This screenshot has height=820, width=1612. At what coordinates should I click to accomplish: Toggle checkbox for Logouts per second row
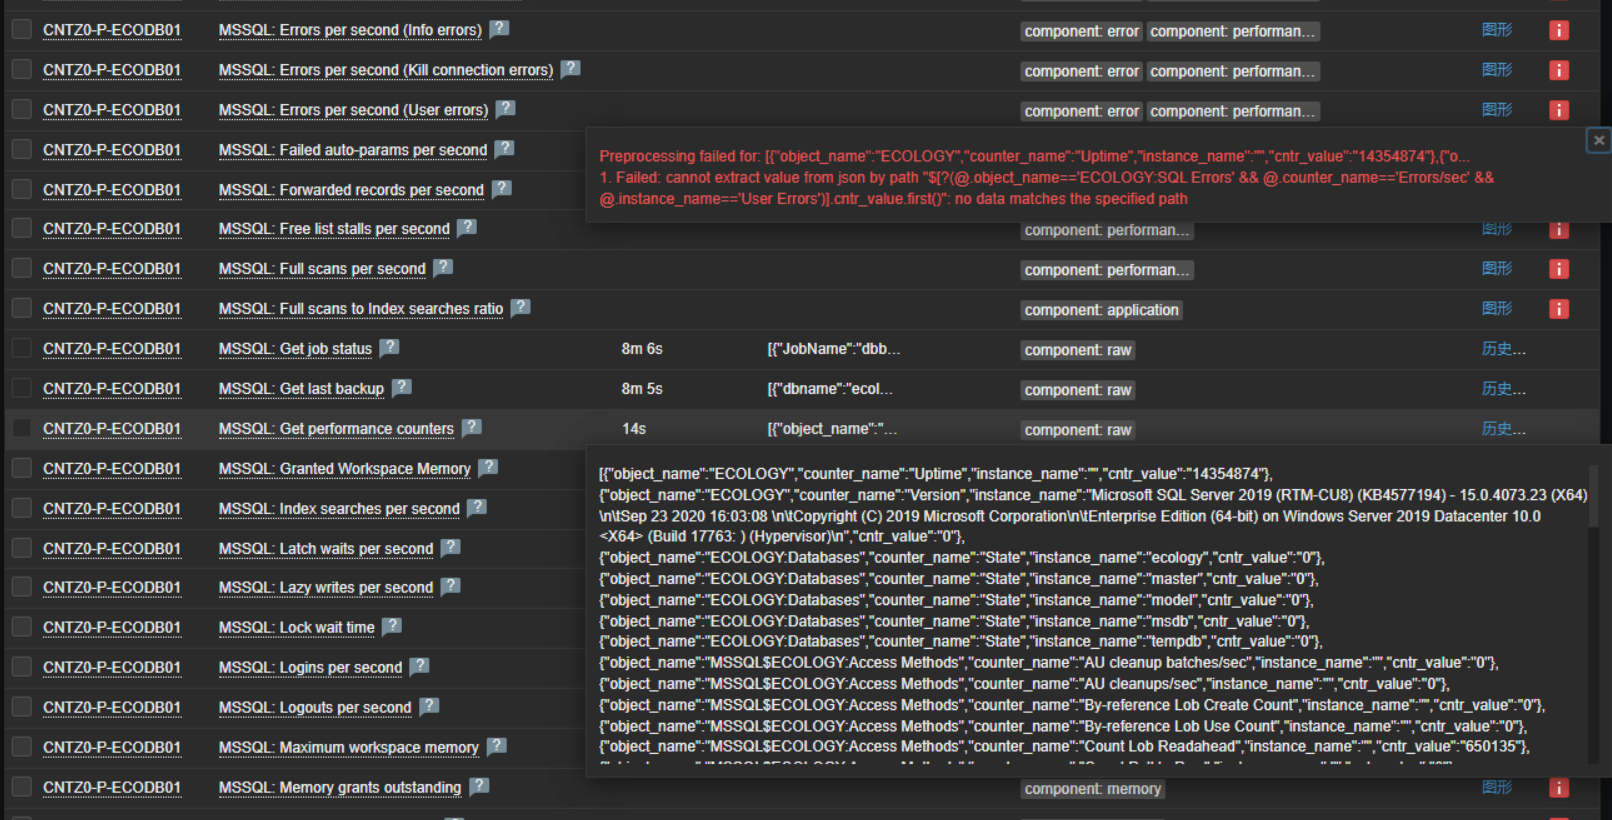(x=21, y=707)
